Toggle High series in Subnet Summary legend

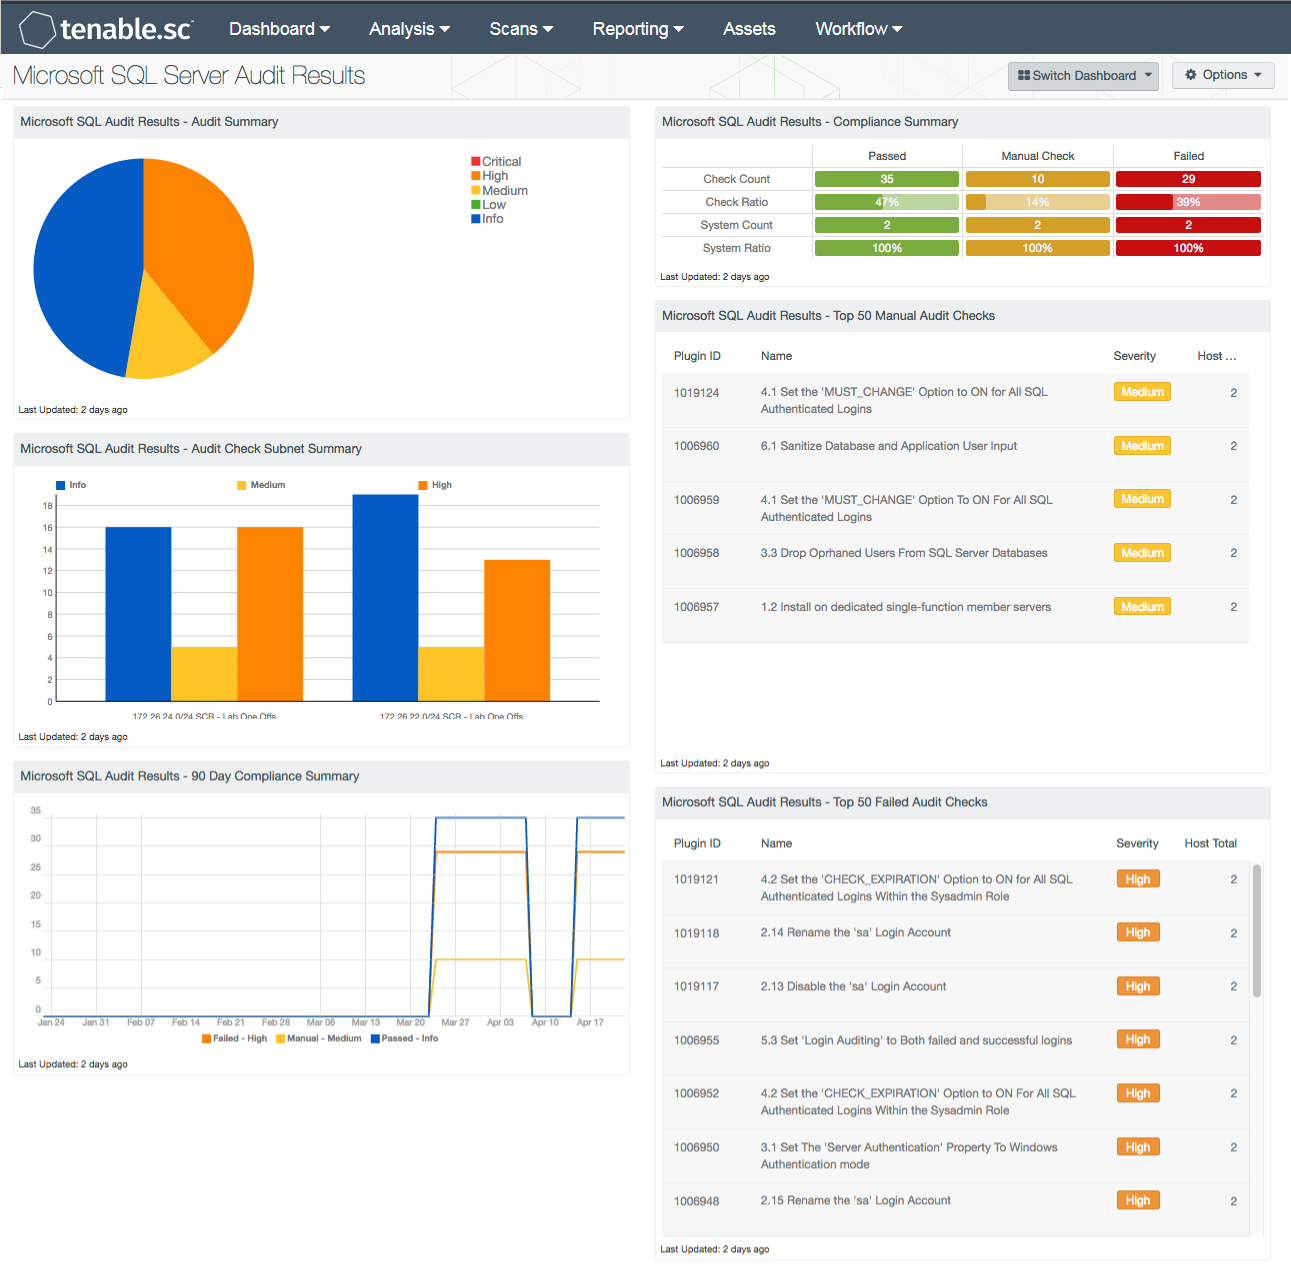435,485
